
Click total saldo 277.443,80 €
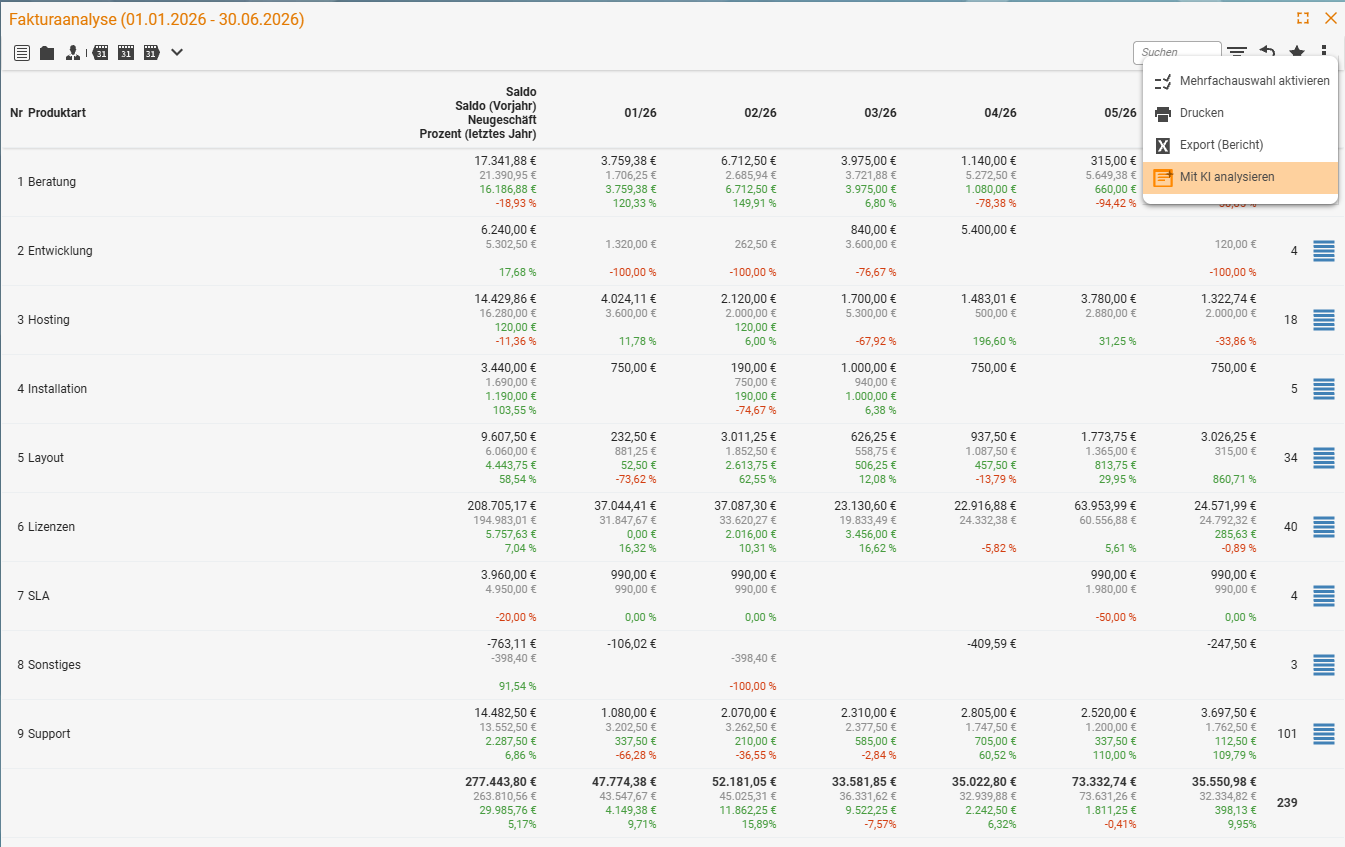(x=500, y=782)
